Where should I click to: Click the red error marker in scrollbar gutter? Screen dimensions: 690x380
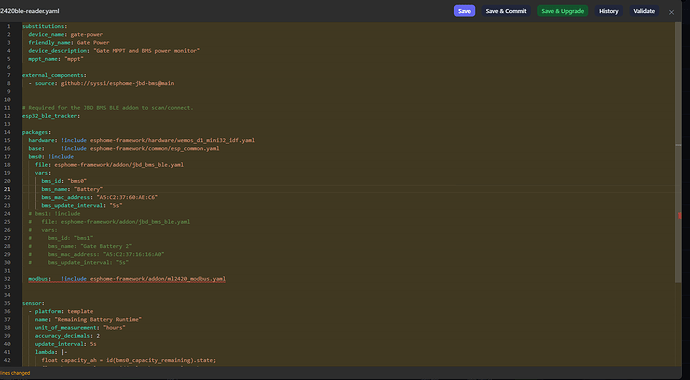(679, 216)
